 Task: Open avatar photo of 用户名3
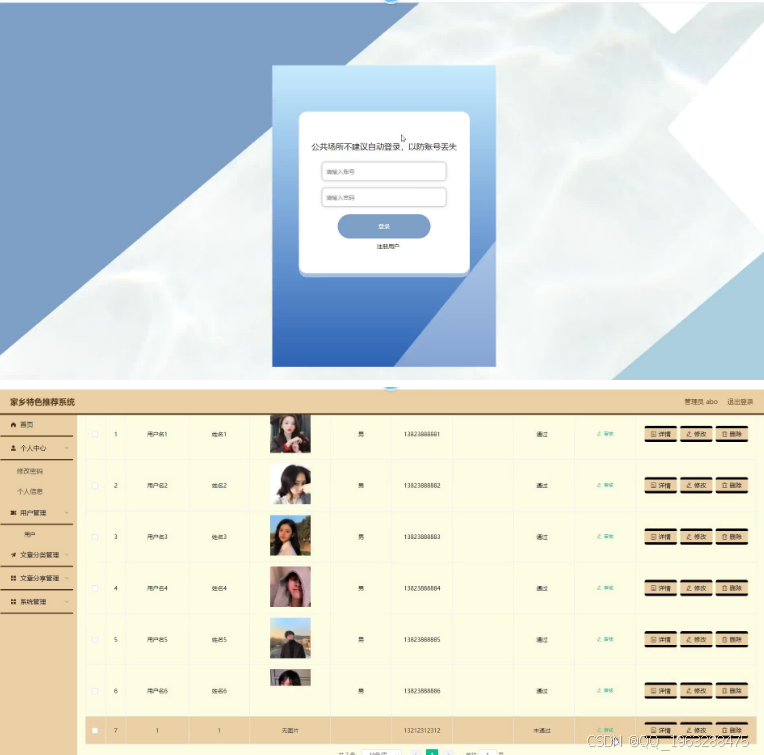(290, 535)
